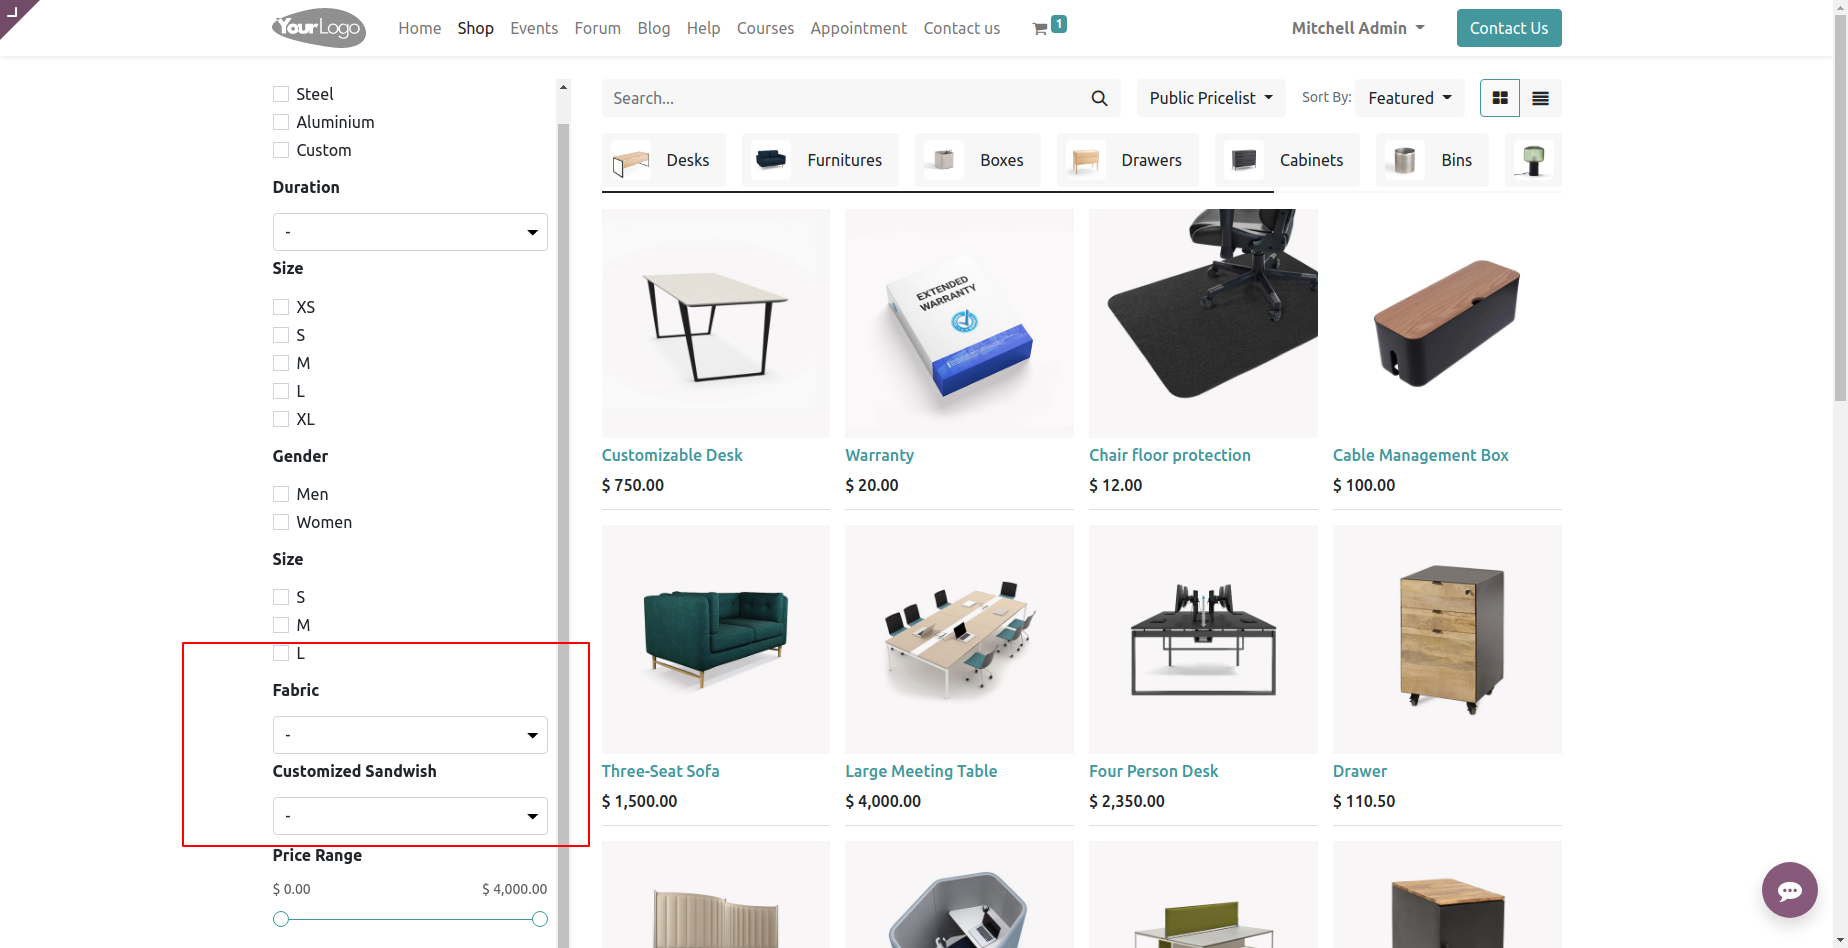Open the Customized Sandwish dropdown
Screen dimensions: 1848x948
pos(410,816)
